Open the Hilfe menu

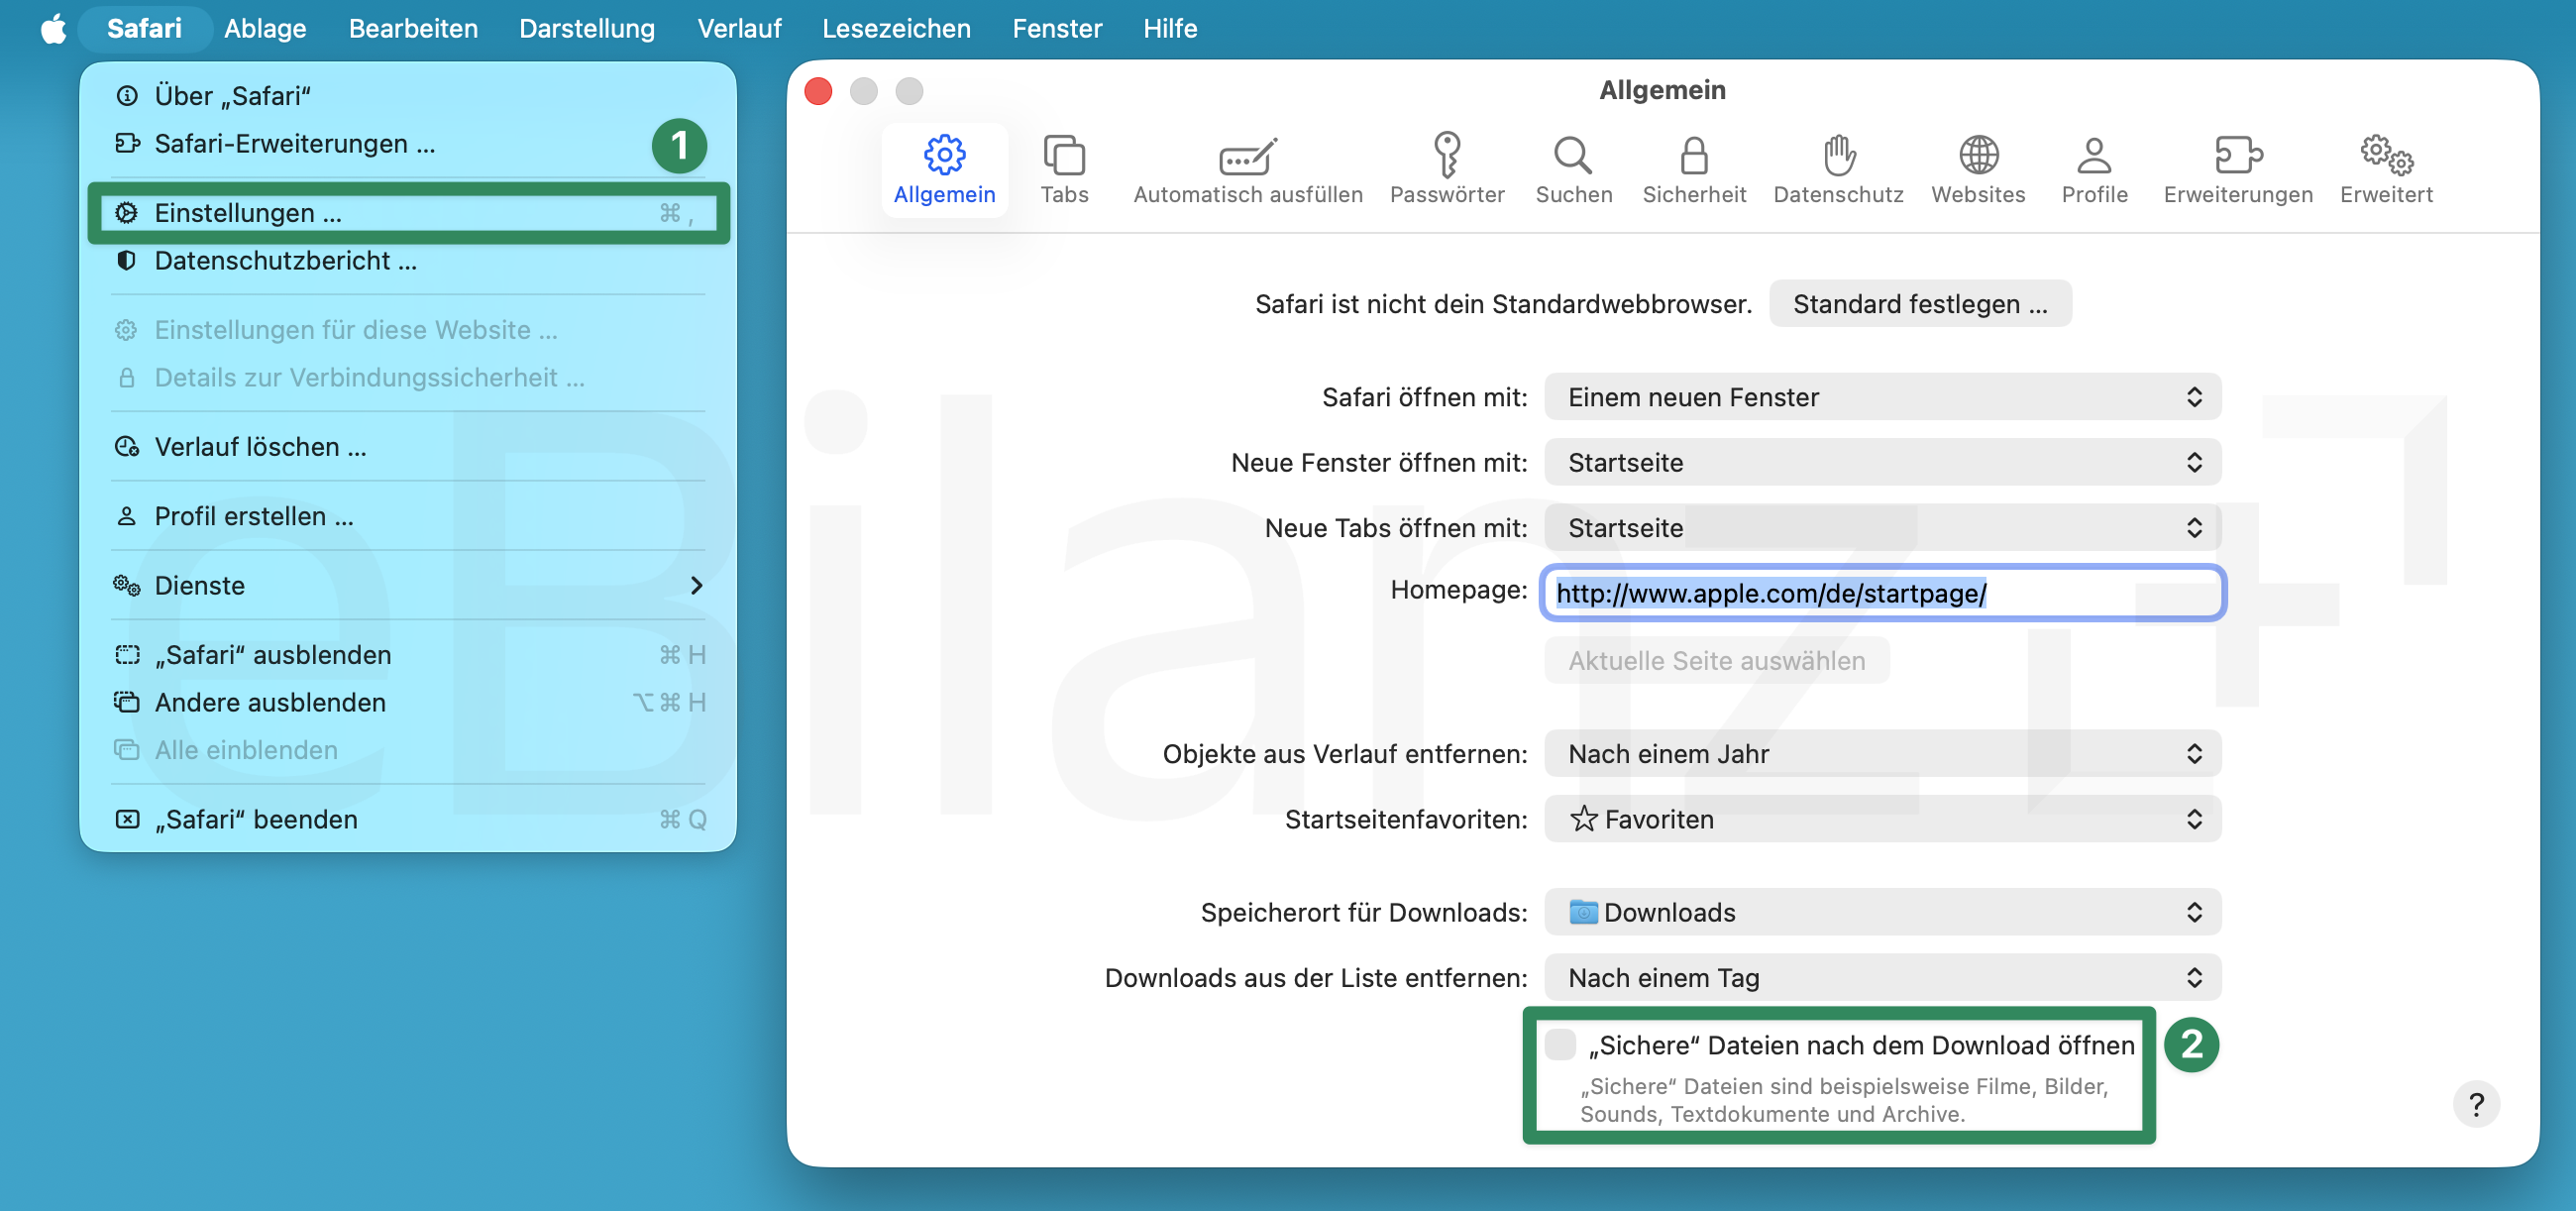(x=1170, y=28)
